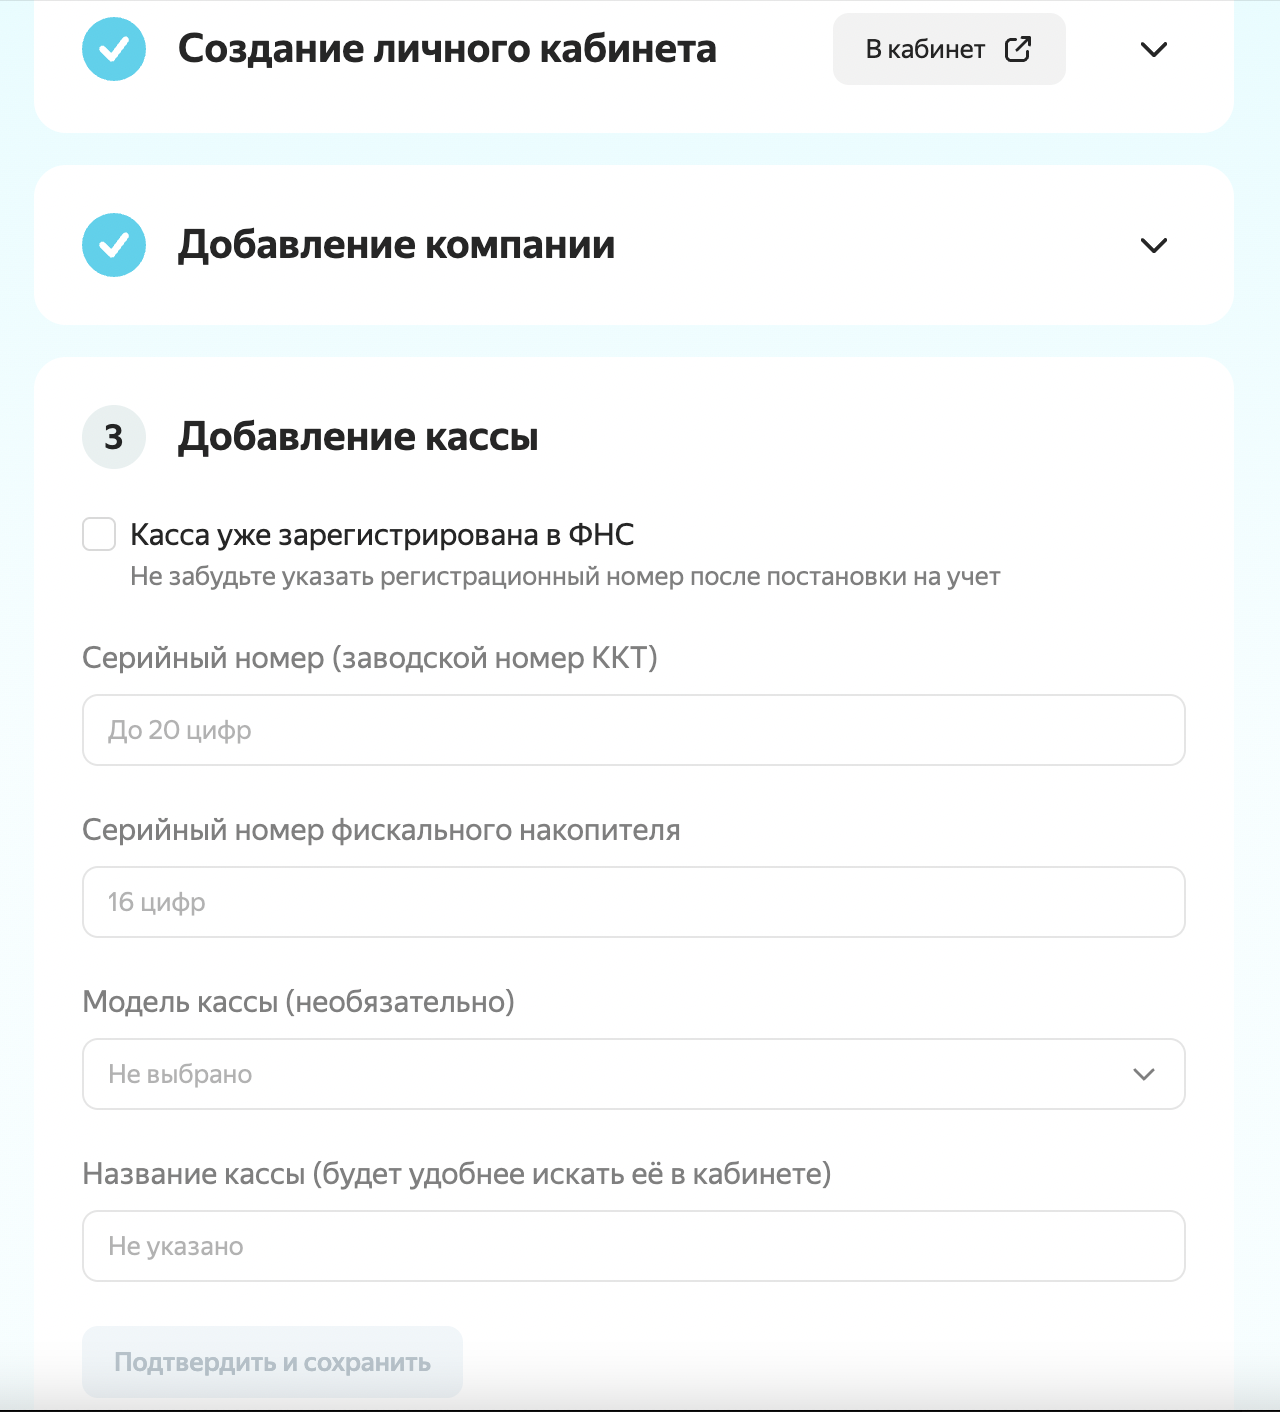Expand the Добавление компании section chevron
Viewport: 1280px width, 1412px height.
click(x=1154, y=245)
